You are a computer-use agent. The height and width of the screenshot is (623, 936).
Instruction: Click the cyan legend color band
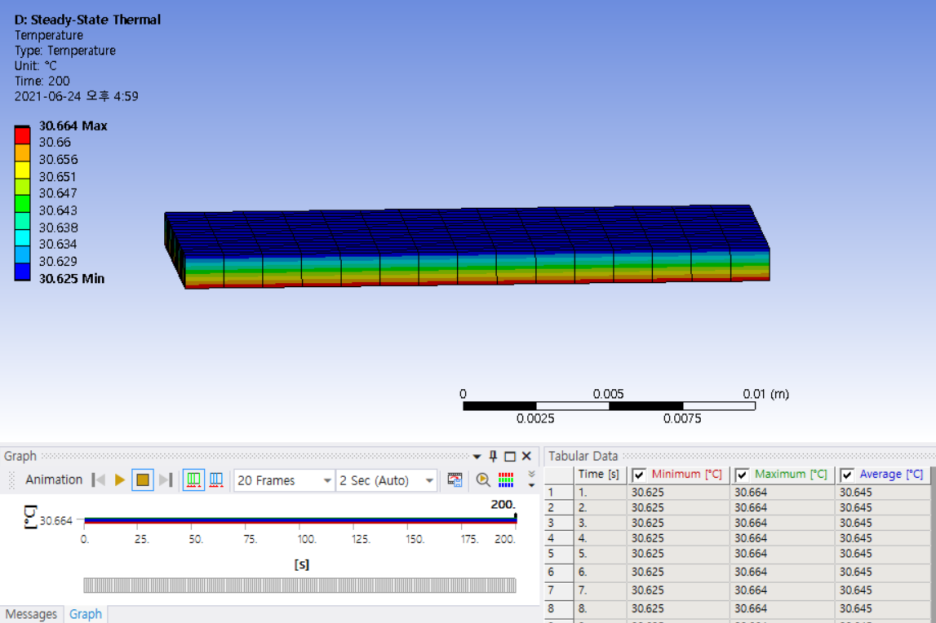coord(23,238)
